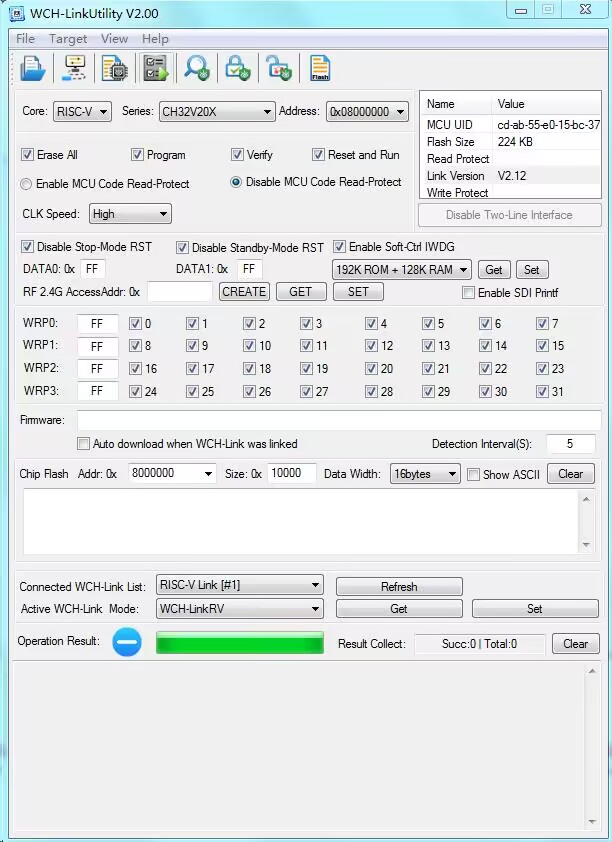This screenshot has width=612, height=842.
Task: Open the Connected WCH-Link List dropdown
Action: pyautogui.click(x=240, y=585)
